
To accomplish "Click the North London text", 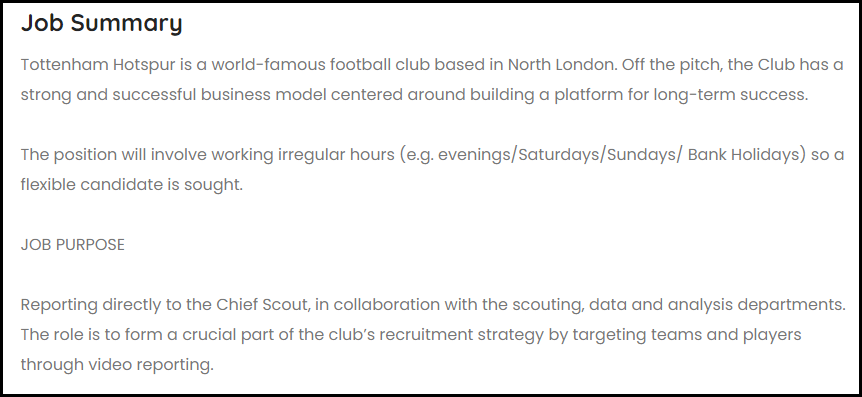I will pos(562,65).
